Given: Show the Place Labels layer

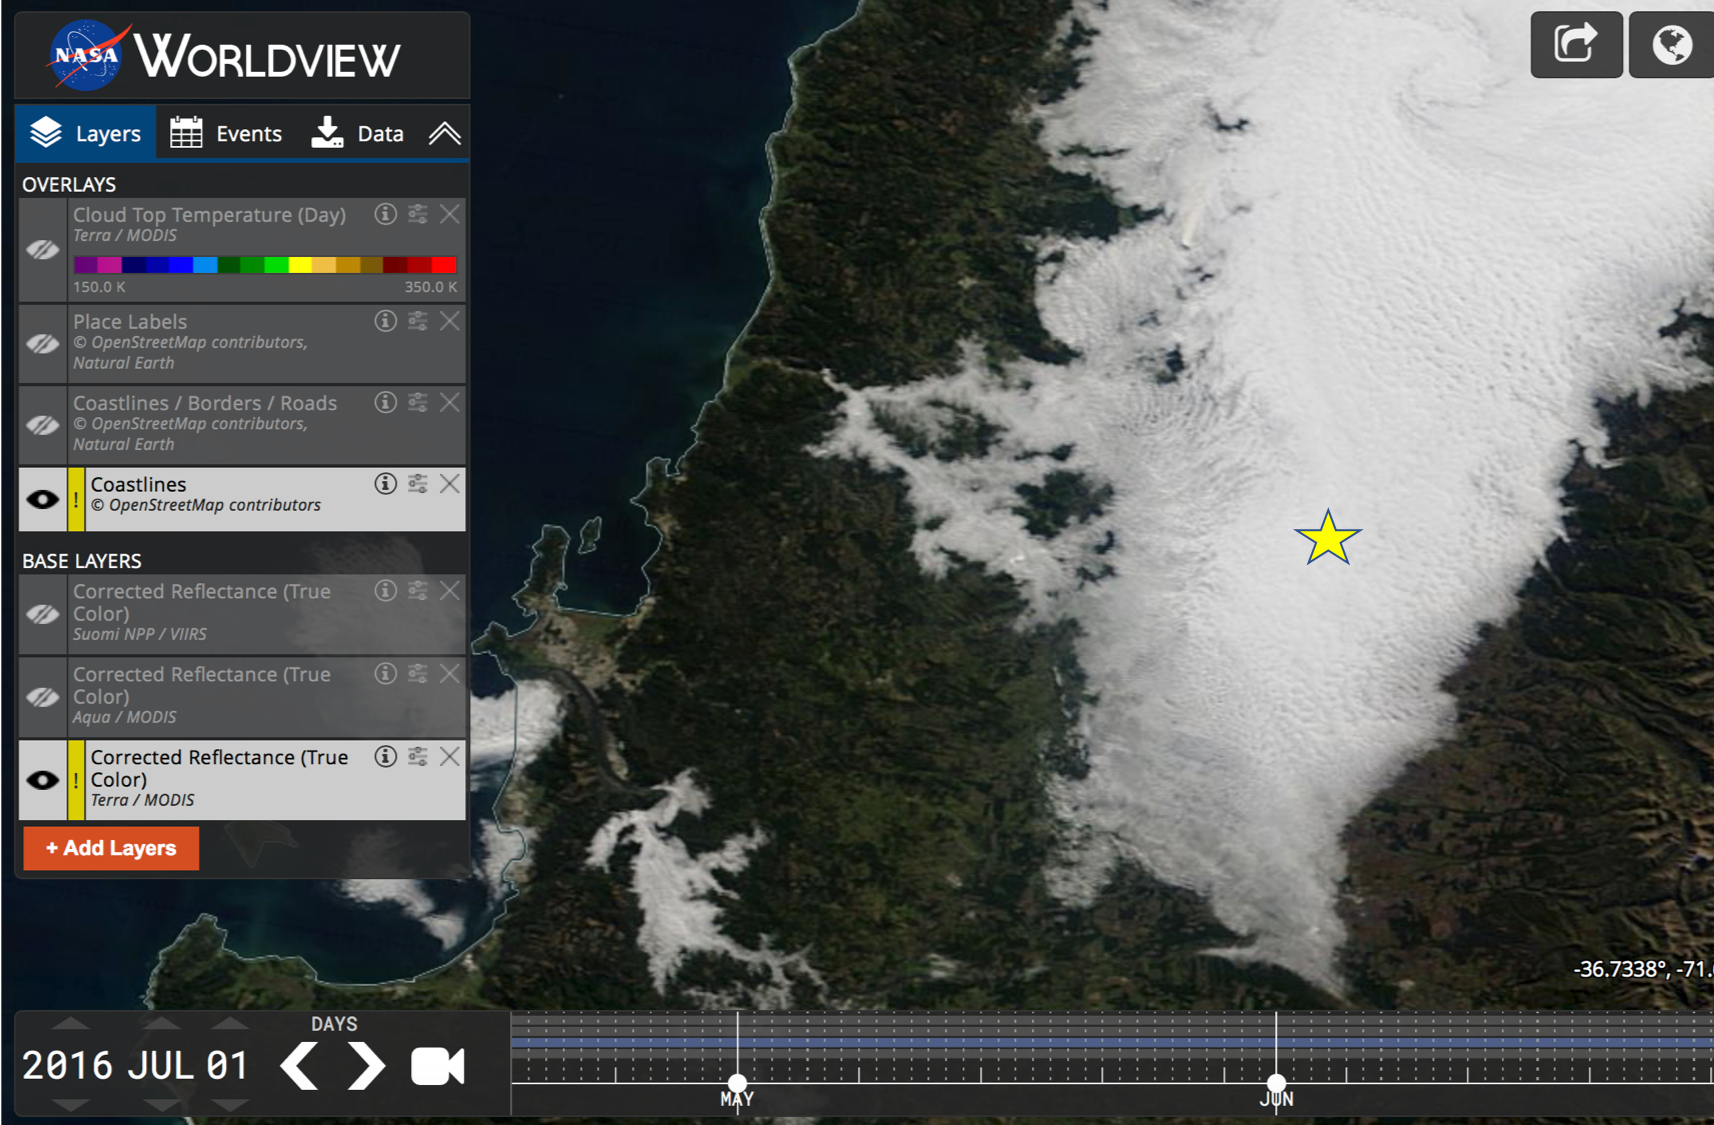Looking at the screenshot, I should (42, 344).
